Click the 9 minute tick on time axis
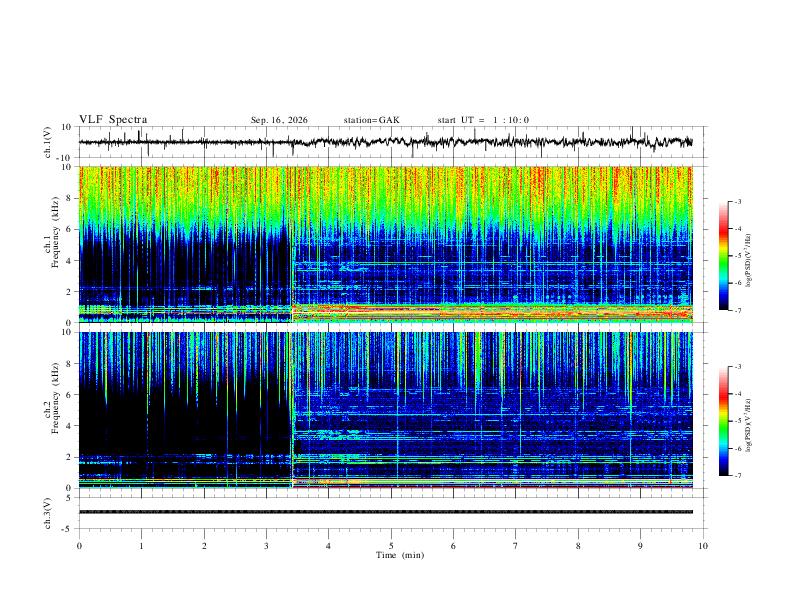 point(640,546)
